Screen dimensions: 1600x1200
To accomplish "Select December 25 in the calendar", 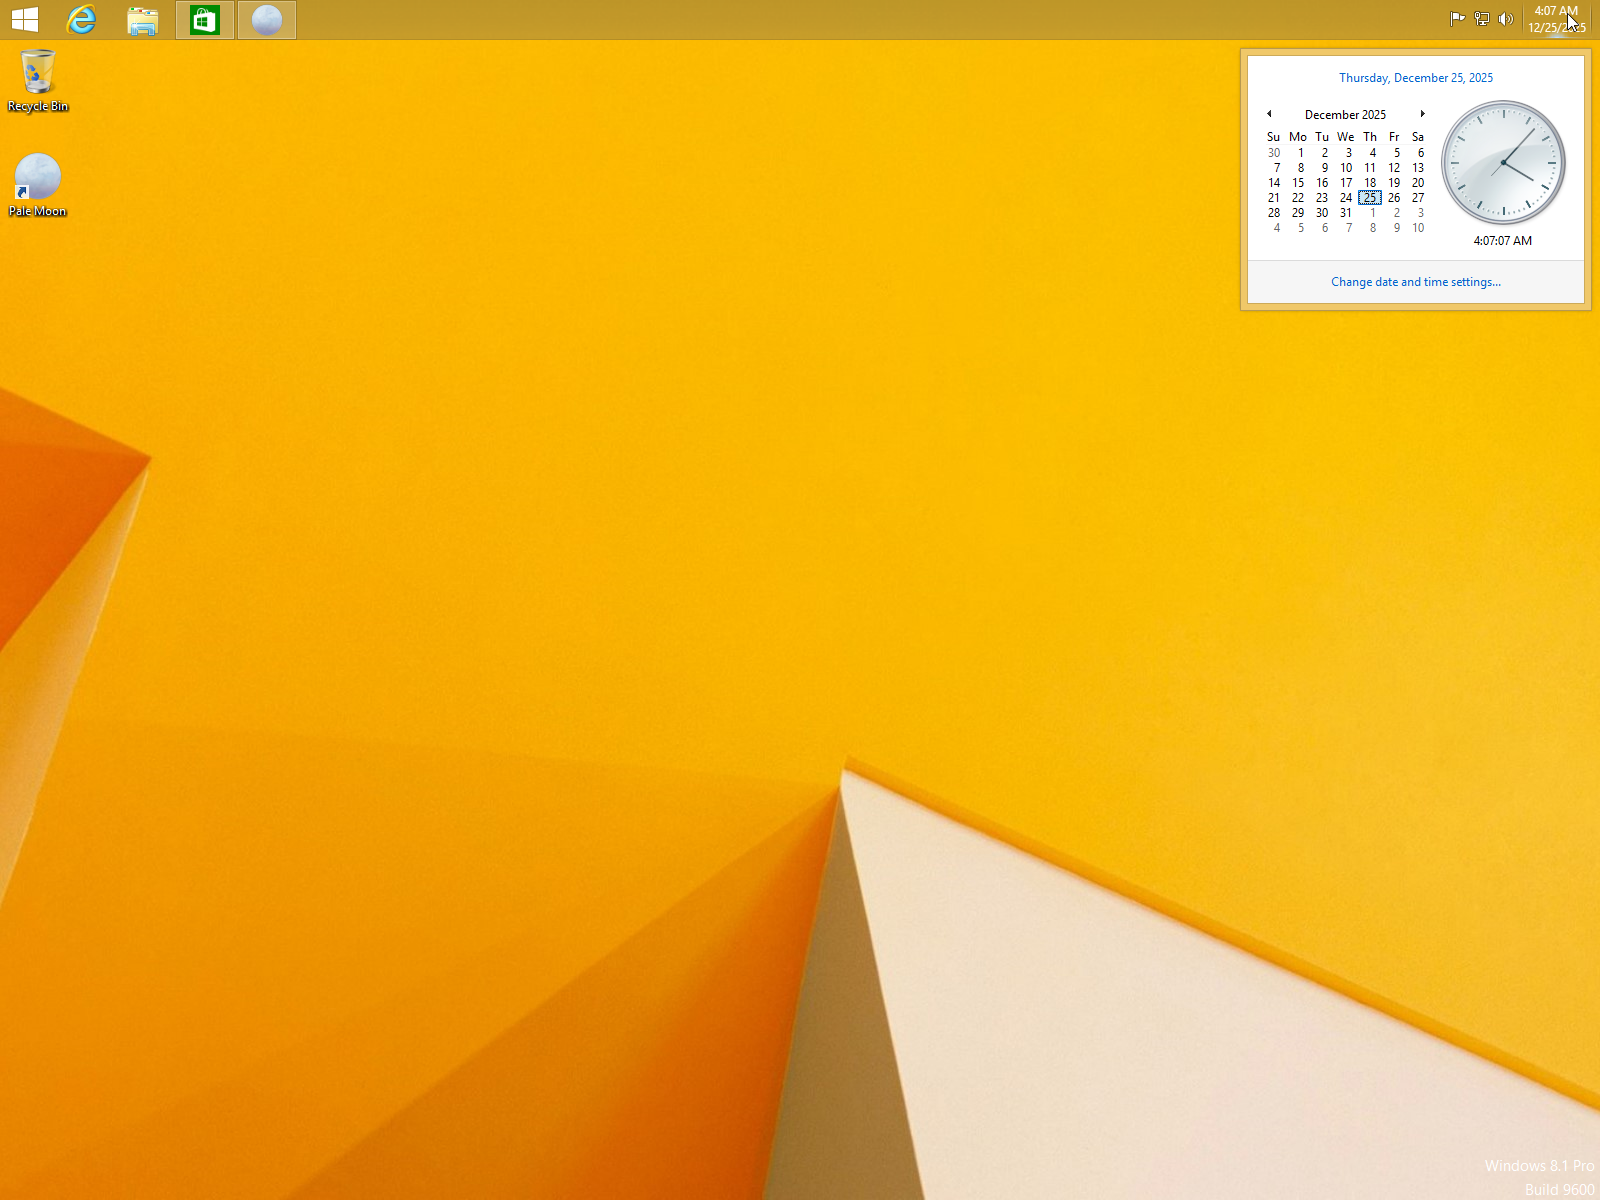I will (x=1370, y=197).
